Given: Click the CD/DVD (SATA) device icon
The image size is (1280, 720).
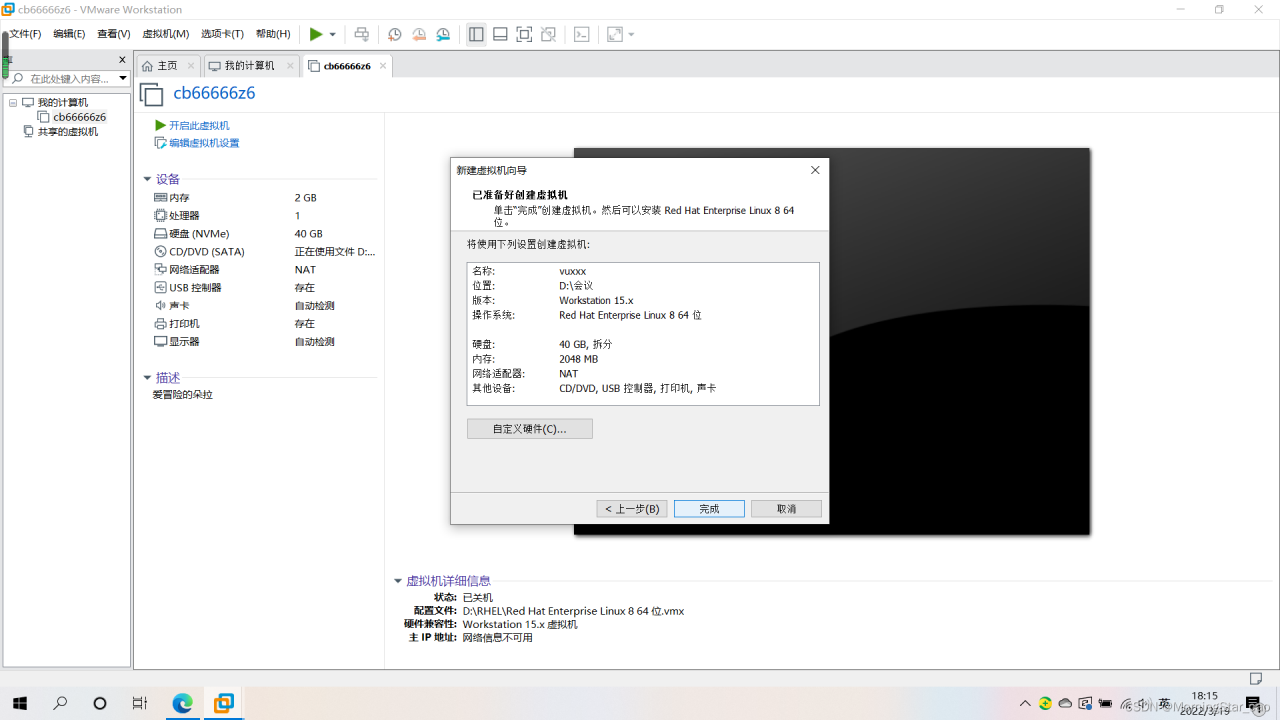Looking at the screenshot, I should 160,252.
